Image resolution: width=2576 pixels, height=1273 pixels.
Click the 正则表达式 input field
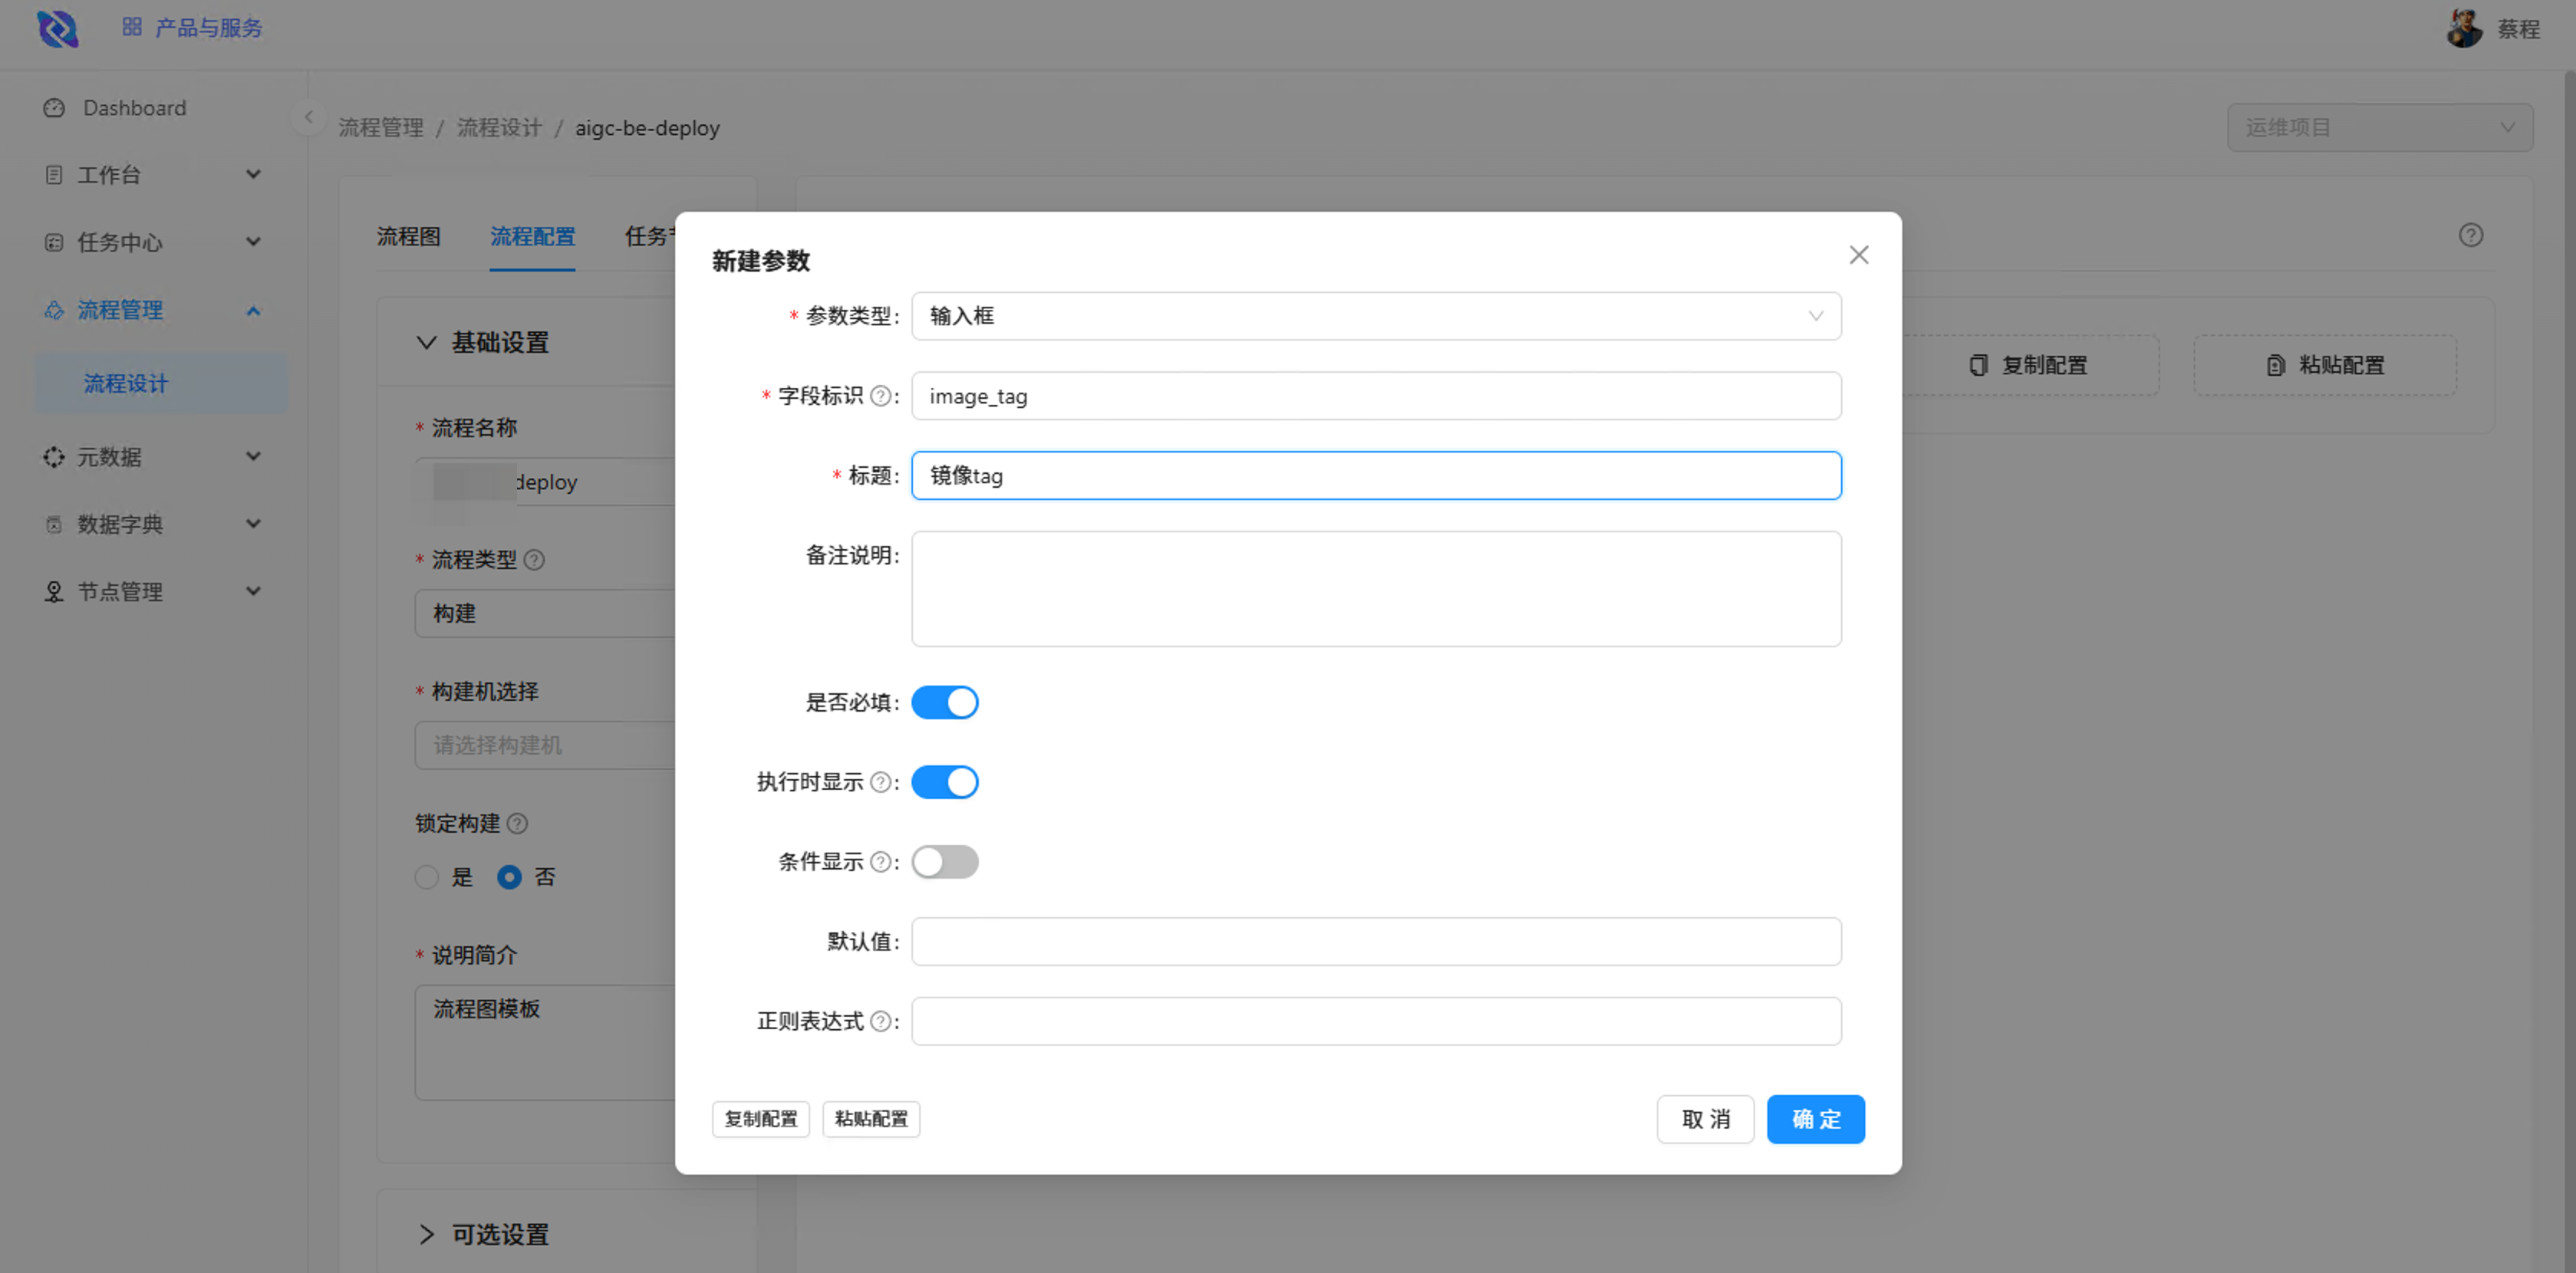pos(1376,1021)
